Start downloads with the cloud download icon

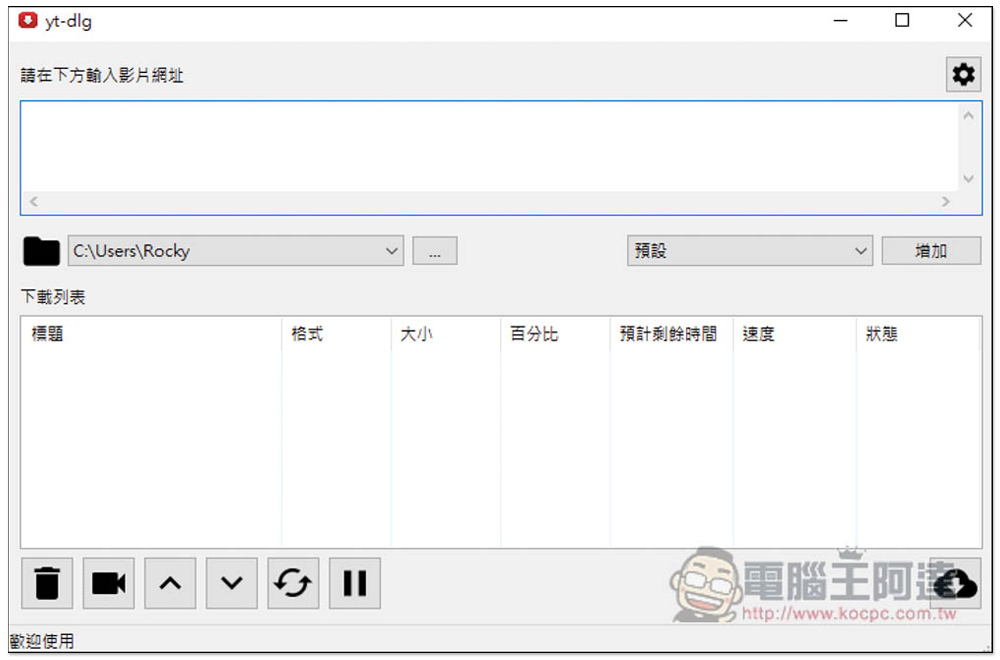pyautogui.click(x=955, y=583)
